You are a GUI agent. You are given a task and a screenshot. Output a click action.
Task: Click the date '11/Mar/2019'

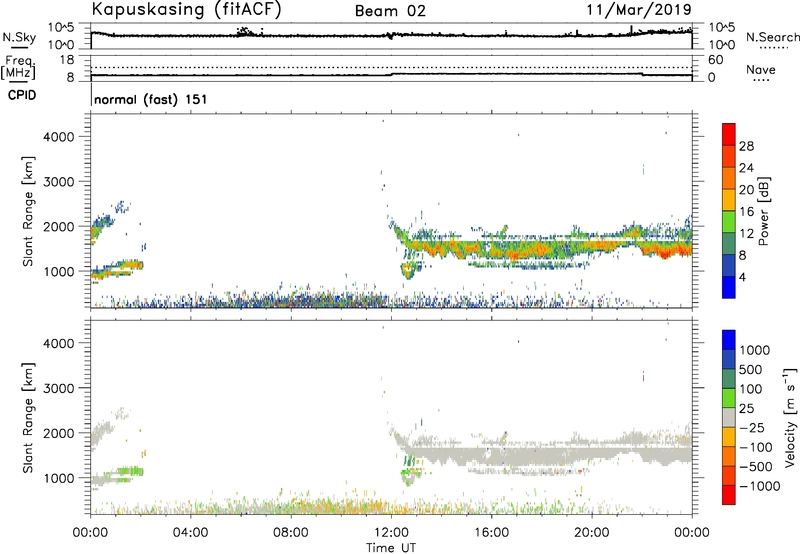pyautogui.click(x=639, y=10)
